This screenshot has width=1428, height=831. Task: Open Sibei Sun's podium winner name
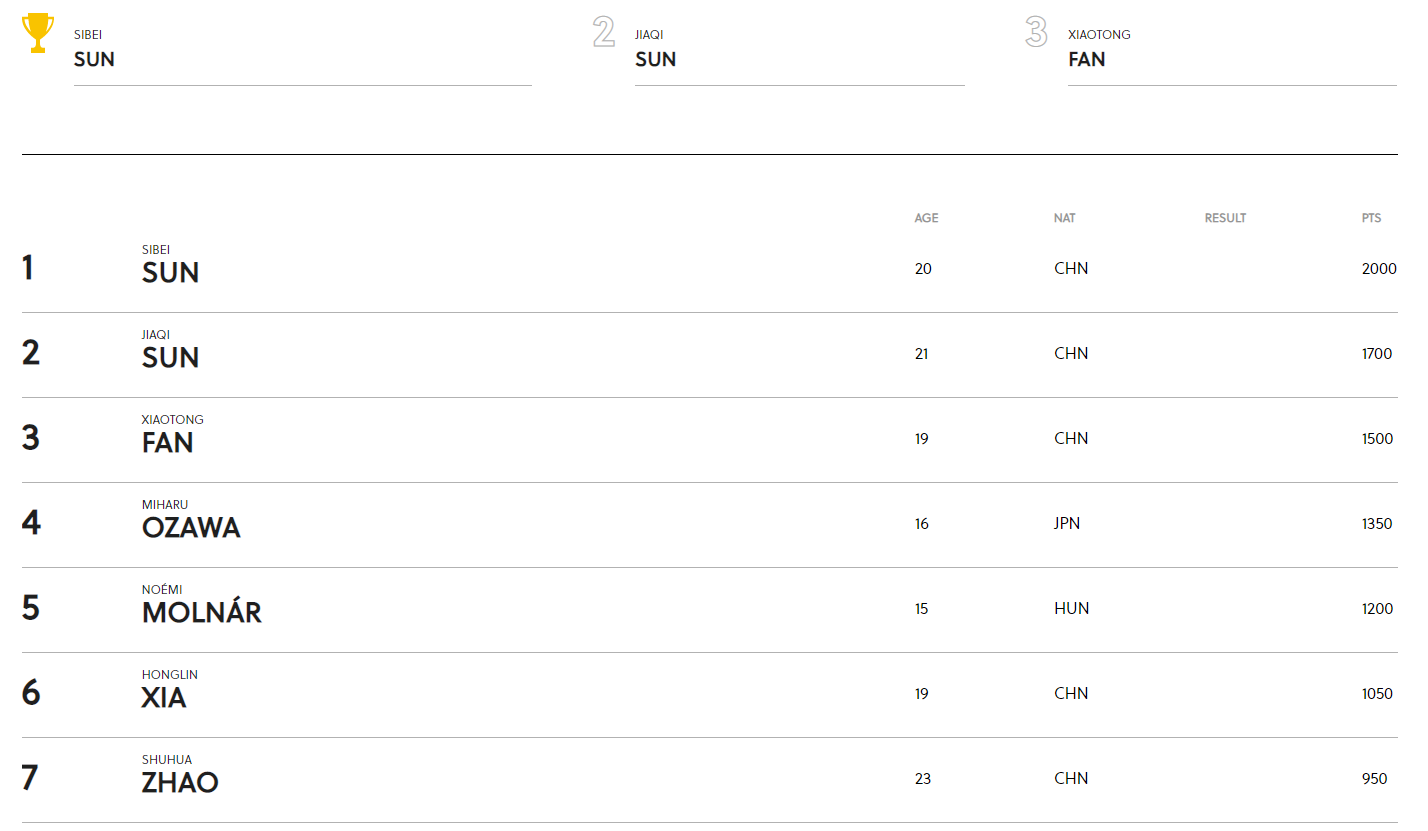pos(94,49)
